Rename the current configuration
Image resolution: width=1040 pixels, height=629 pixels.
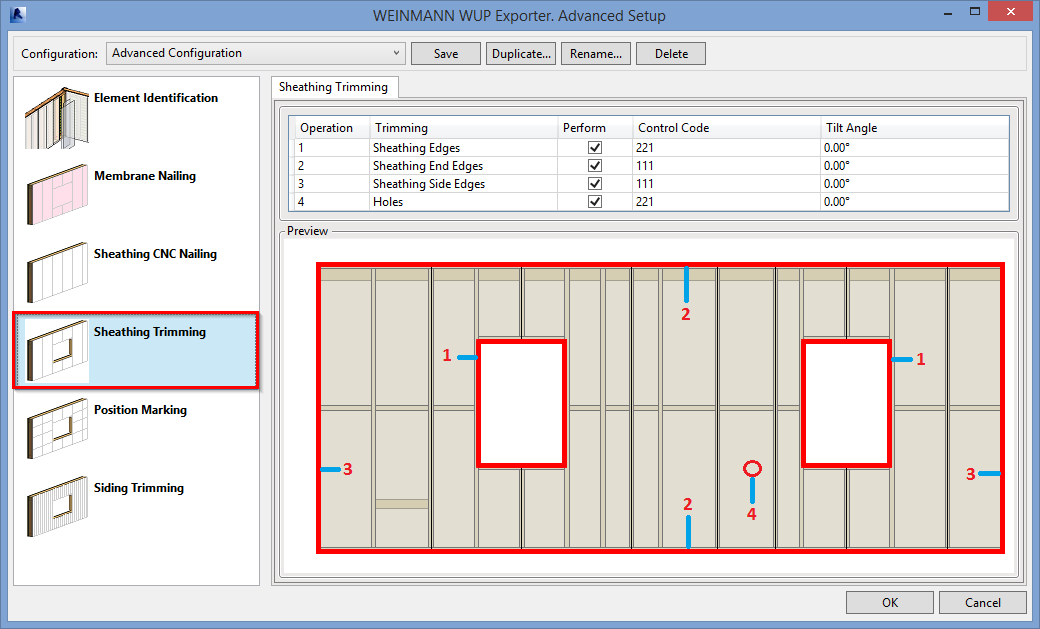[595, 53]
